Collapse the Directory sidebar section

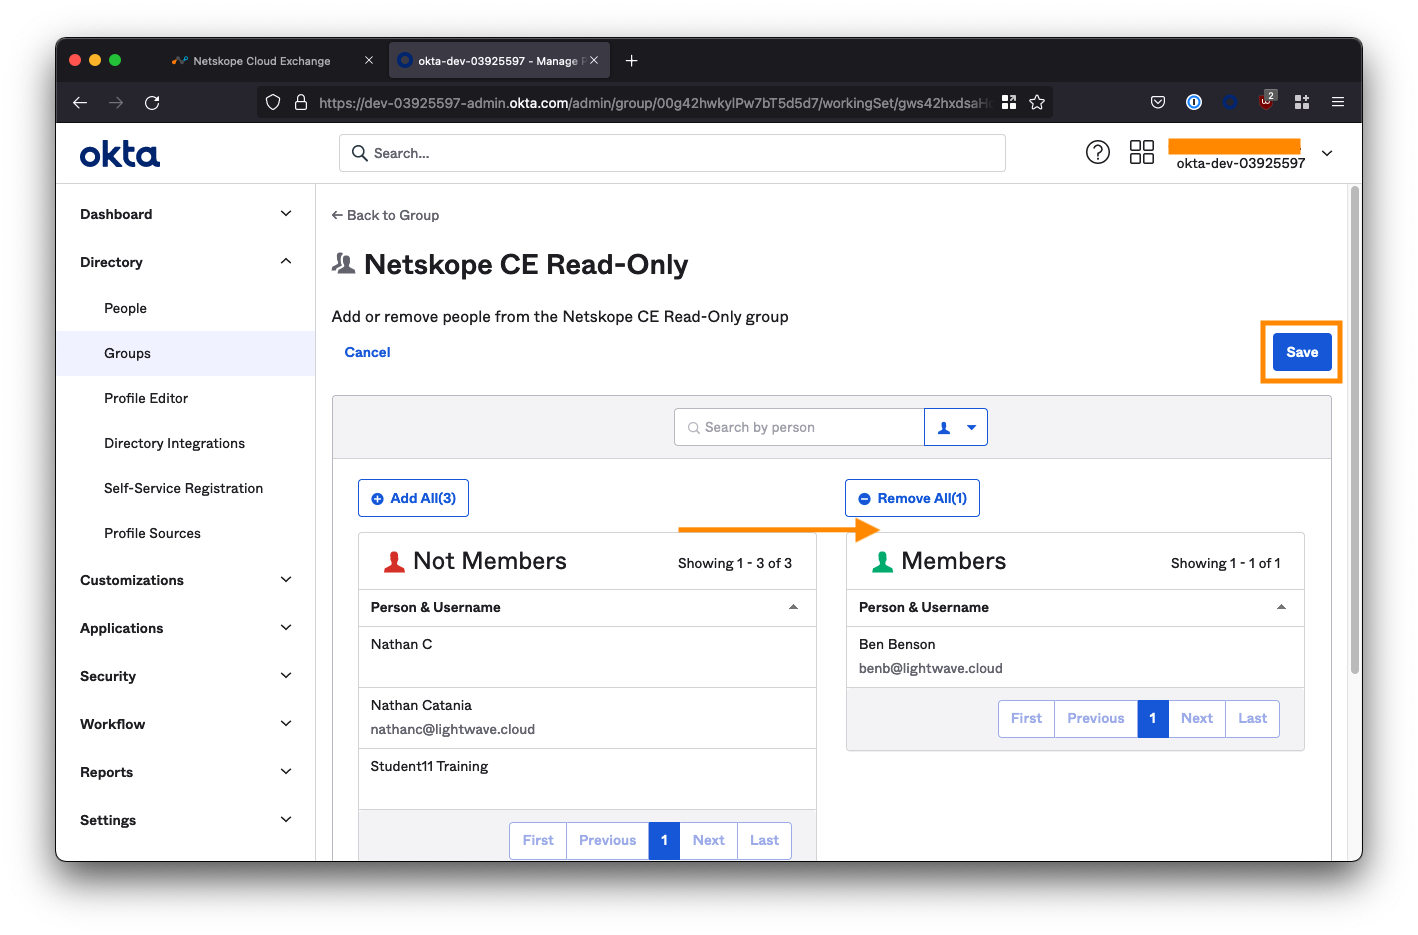click(286, 262)
